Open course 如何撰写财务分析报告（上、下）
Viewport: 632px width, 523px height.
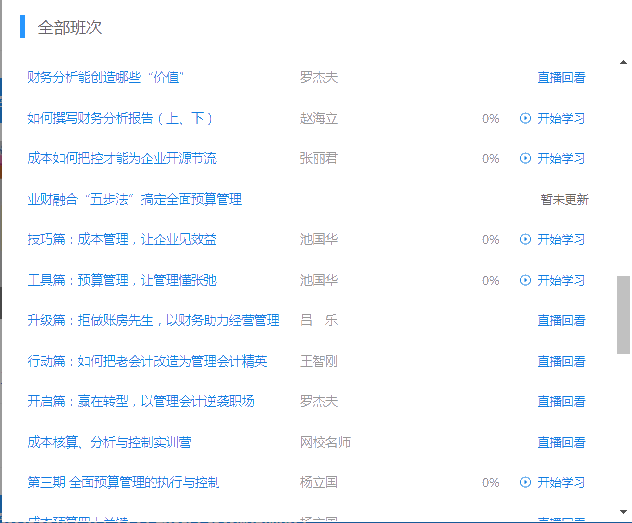[x=120, y=118]
